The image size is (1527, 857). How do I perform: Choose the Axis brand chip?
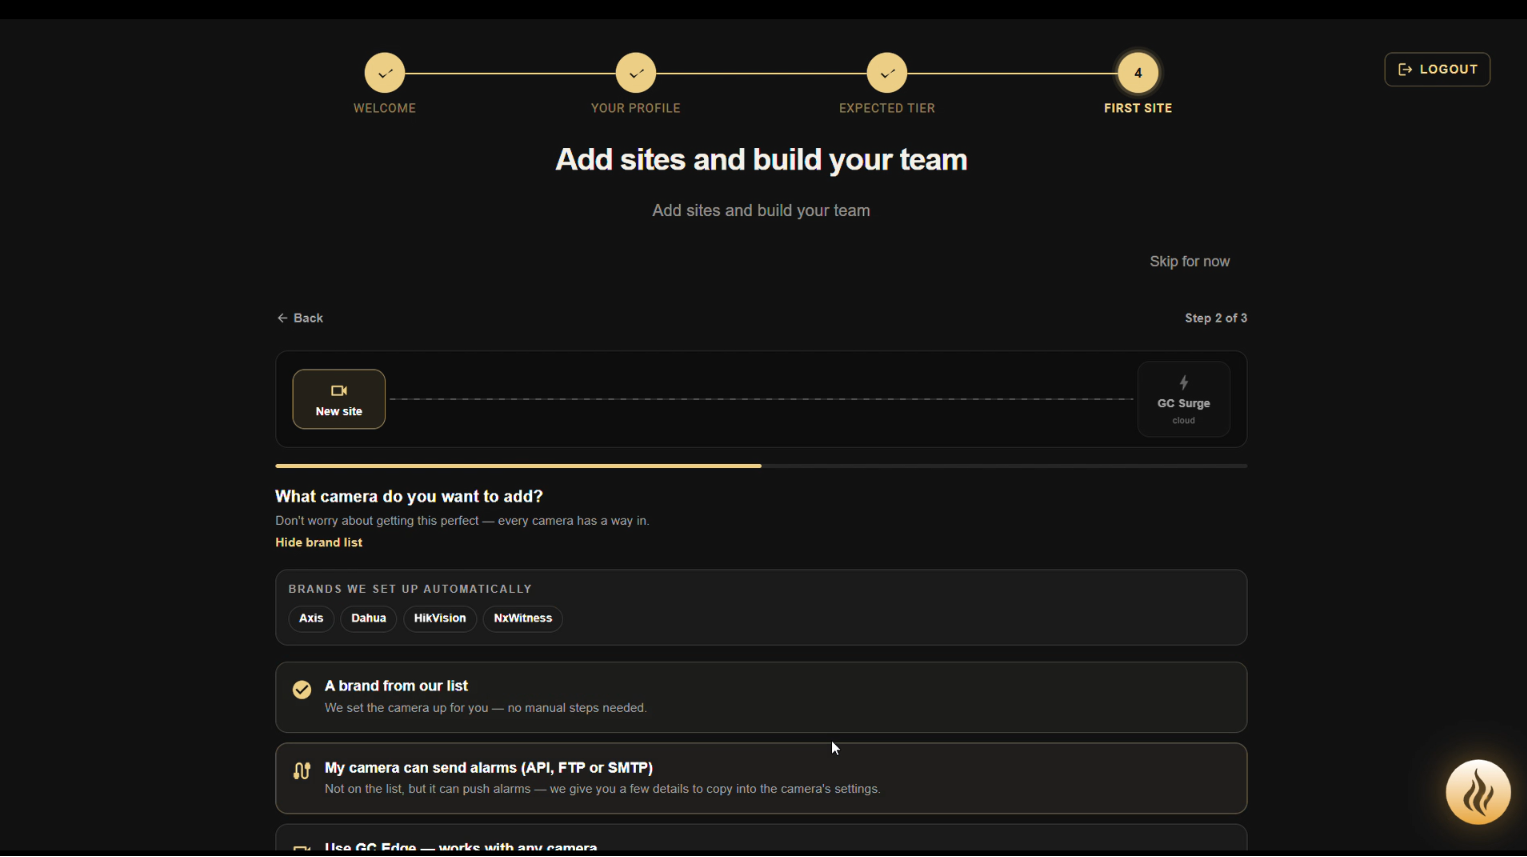311,618
